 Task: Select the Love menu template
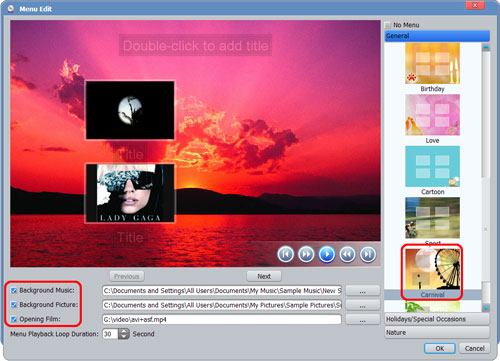432,115
